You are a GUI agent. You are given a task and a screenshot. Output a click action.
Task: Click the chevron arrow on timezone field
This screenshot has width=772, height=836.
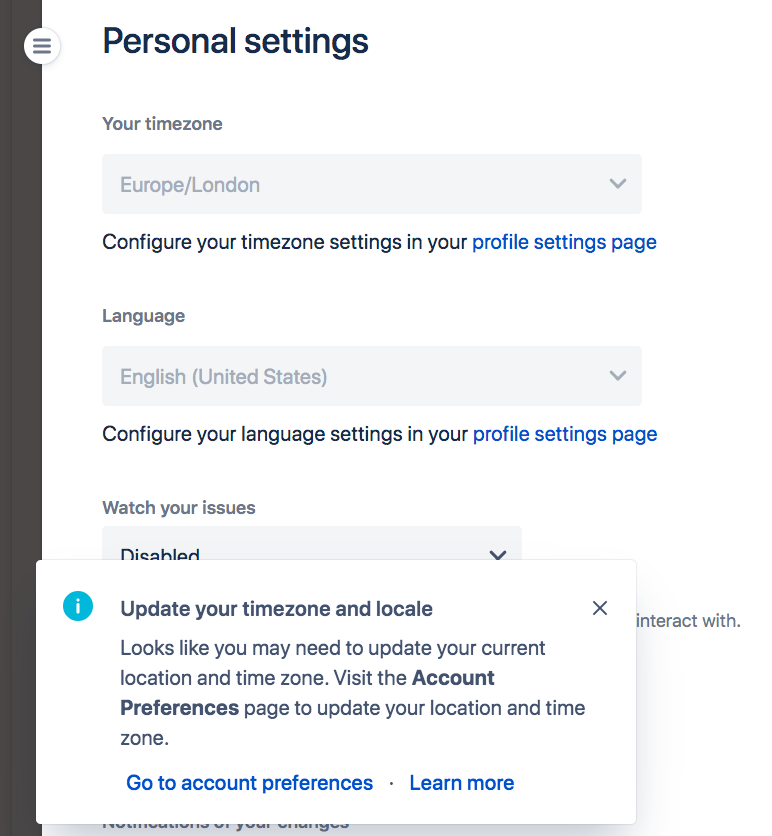click(618, 184)
